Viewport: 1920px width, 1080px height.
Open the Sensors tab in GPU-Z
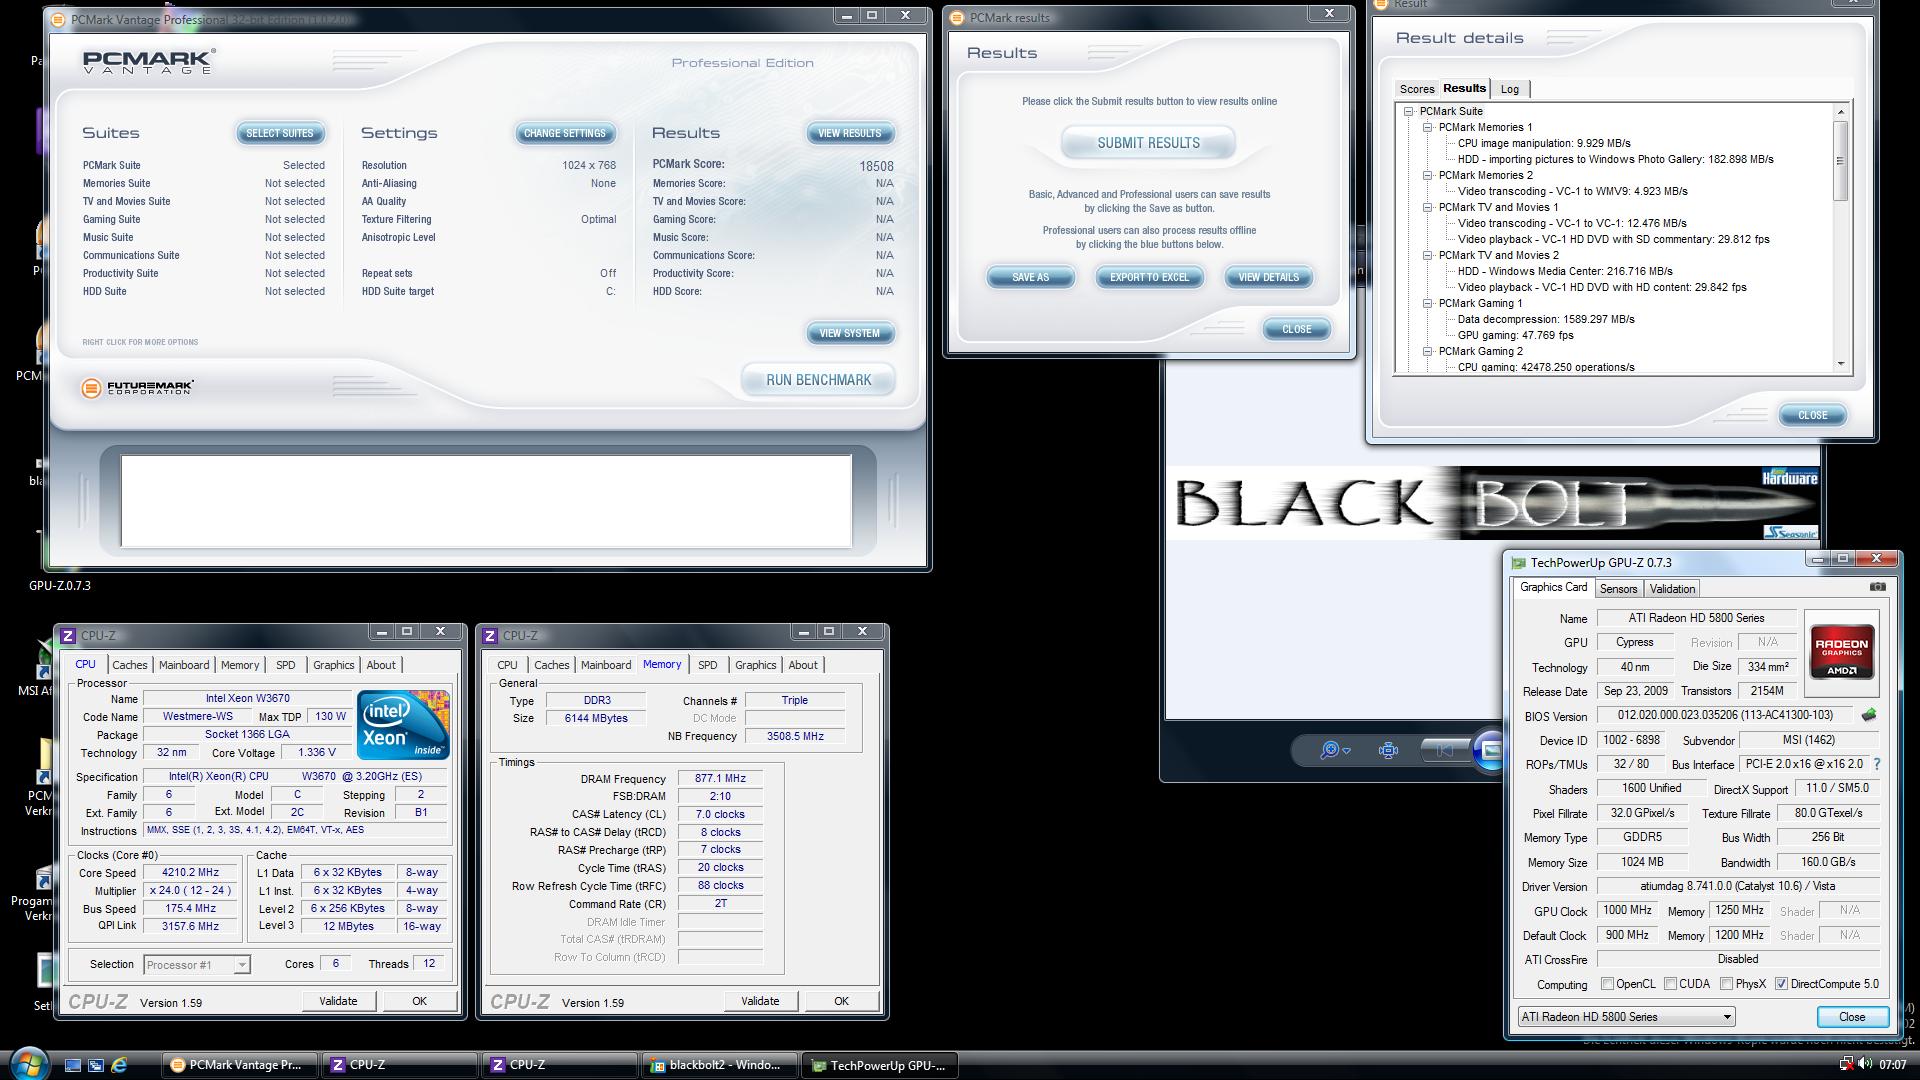point(1618,589)
